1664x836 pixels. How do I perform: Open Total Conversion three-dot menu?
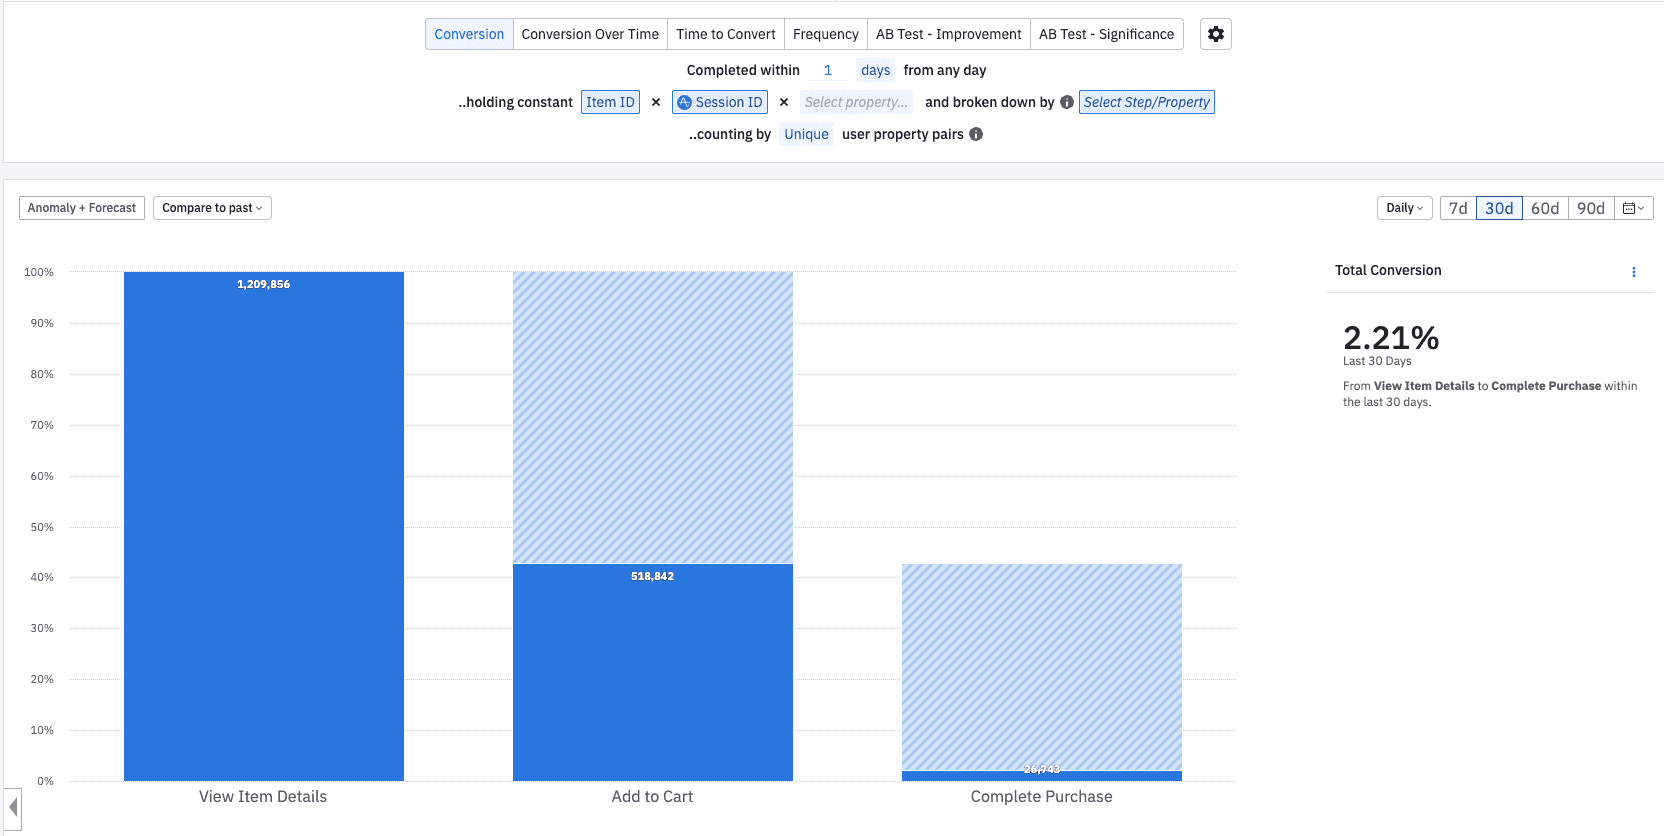[x=1633, y=272]
